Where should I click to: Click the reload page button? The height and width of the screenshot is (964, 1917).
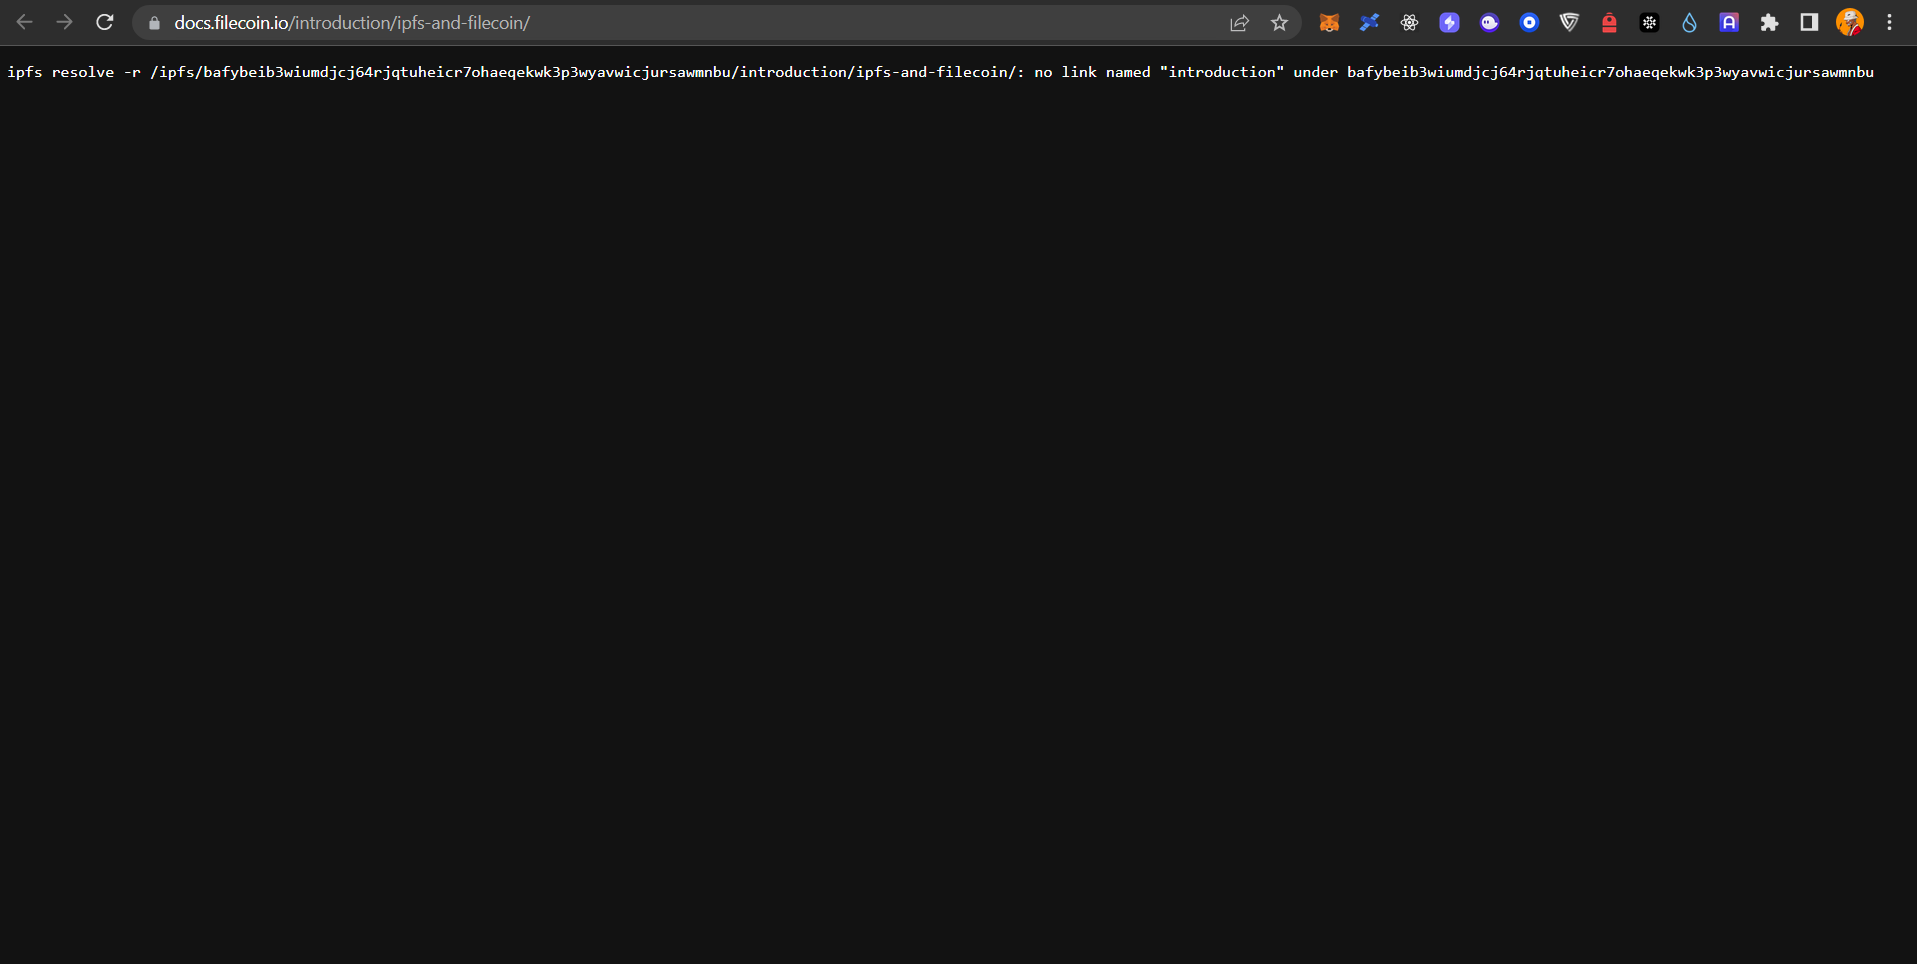tap(104, 22)
